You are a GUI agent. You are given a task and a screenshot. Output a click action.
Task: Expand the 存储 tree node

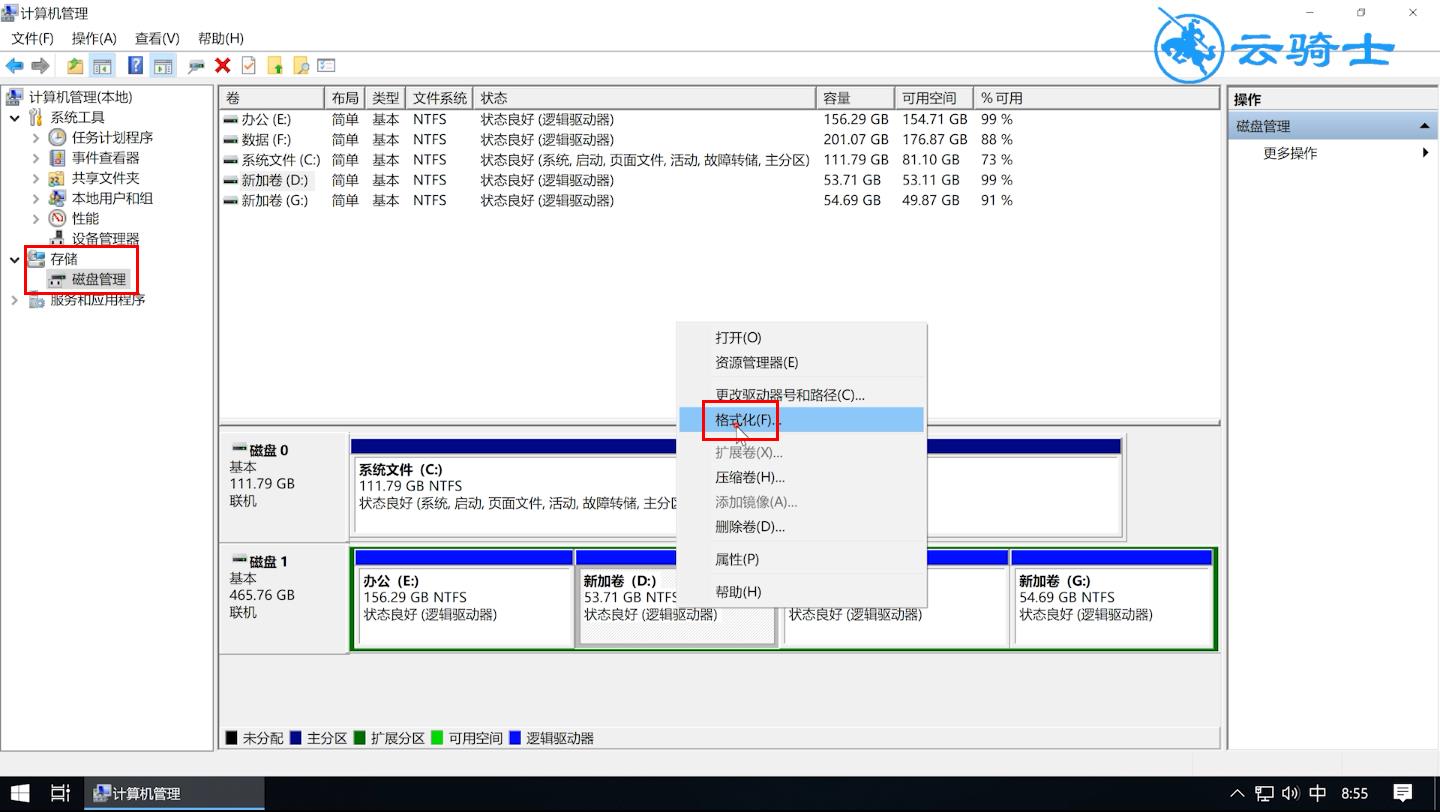pos(13,258)
